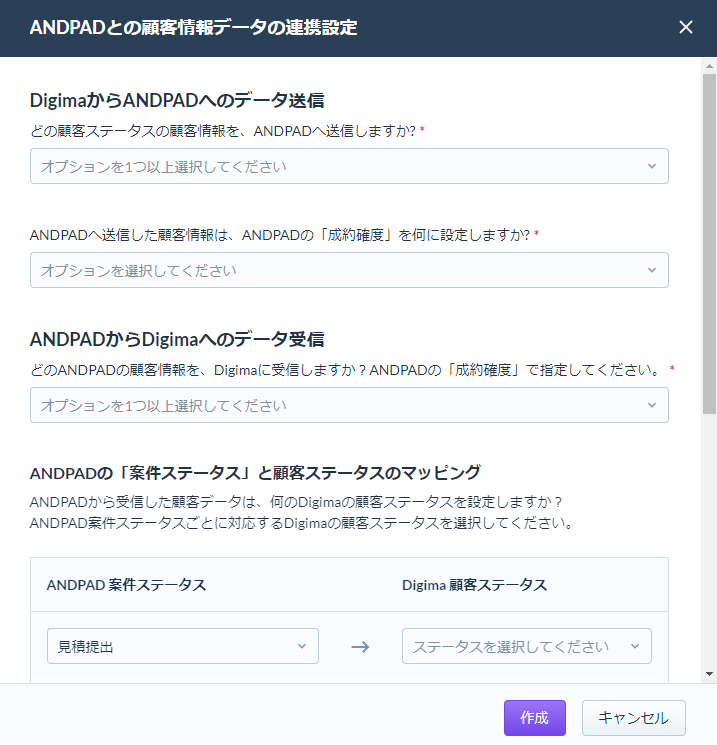Click the ANDPAD 案件ステータス column header
The width and height of the screenshot is (717, 745).
point(126,585)
